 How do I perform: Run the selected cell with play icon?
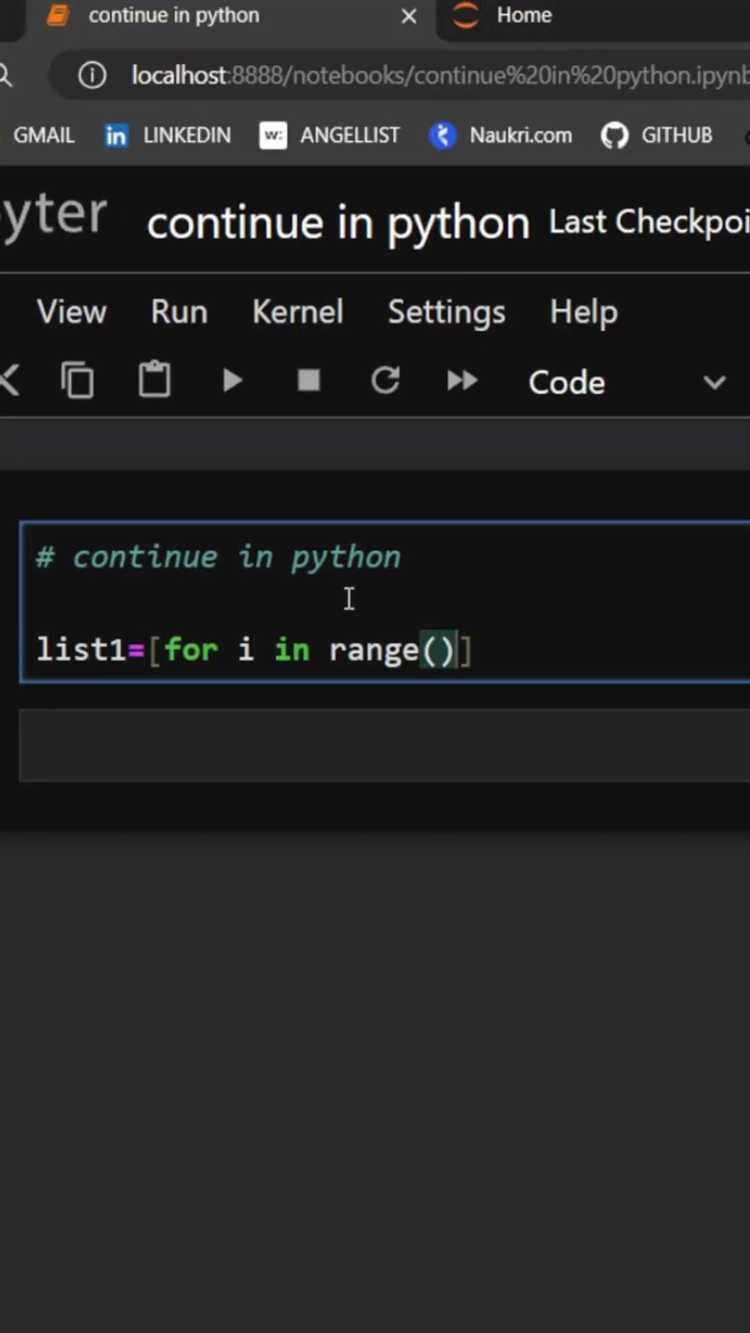[232, 381]
